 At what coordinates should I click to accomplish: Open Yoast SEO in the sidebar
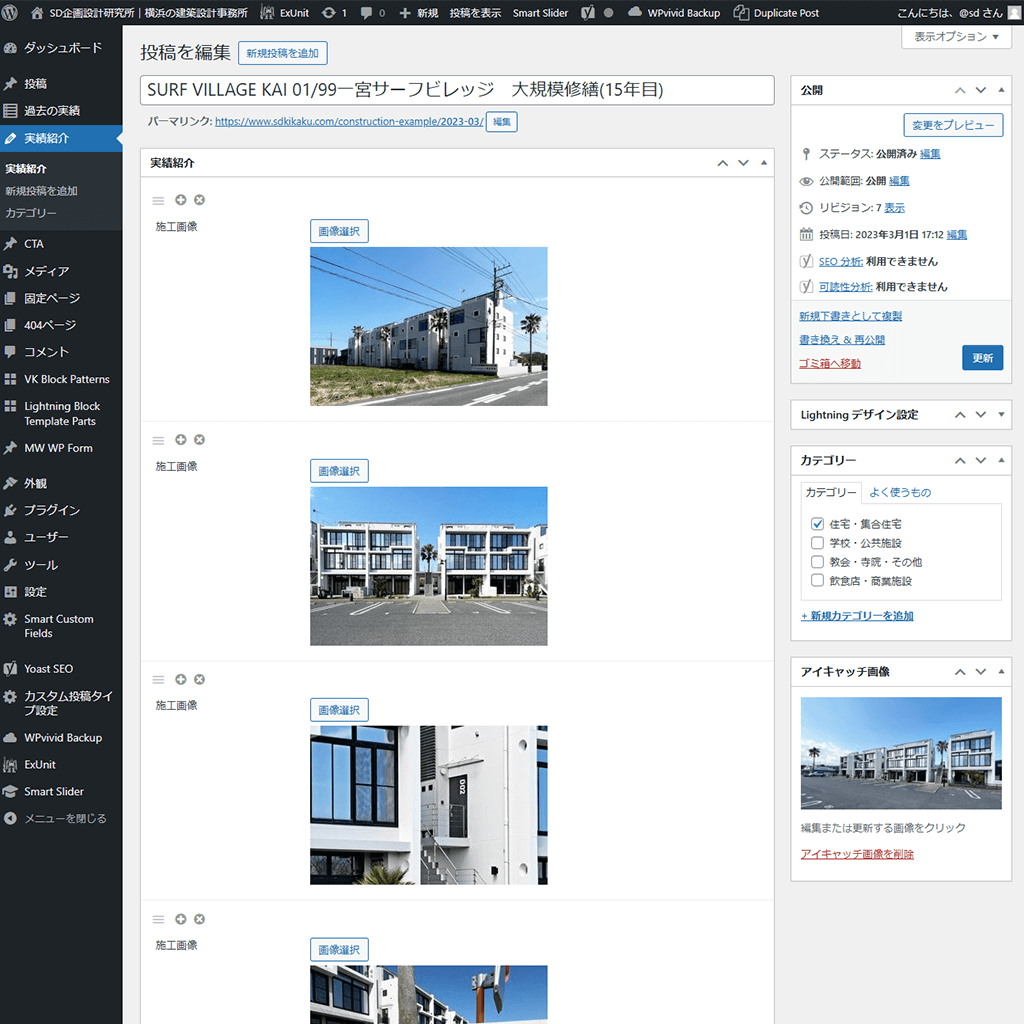(61, 669)
